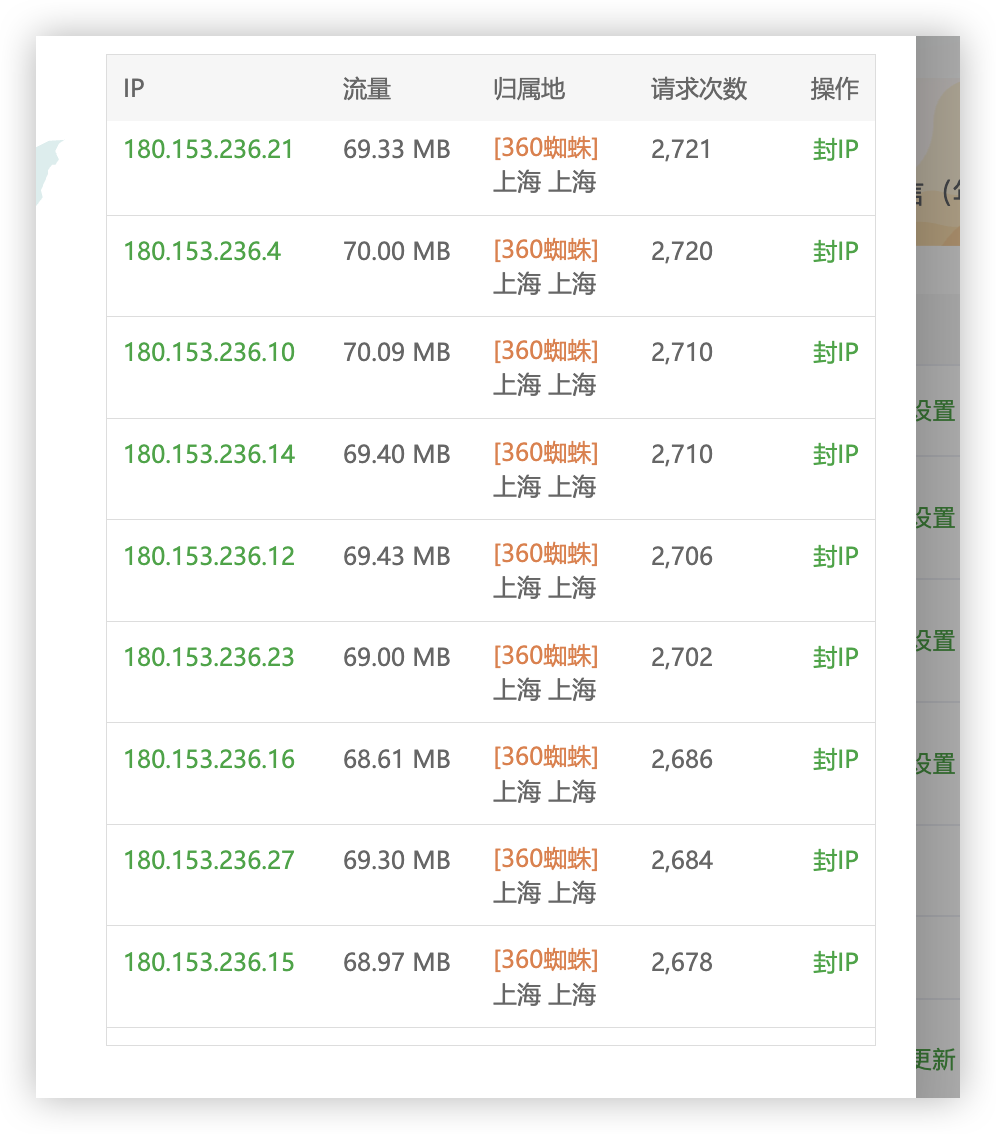996x1134 pixels.
Task: Click IP address 180.153.236.12
Action: (209, 557)
